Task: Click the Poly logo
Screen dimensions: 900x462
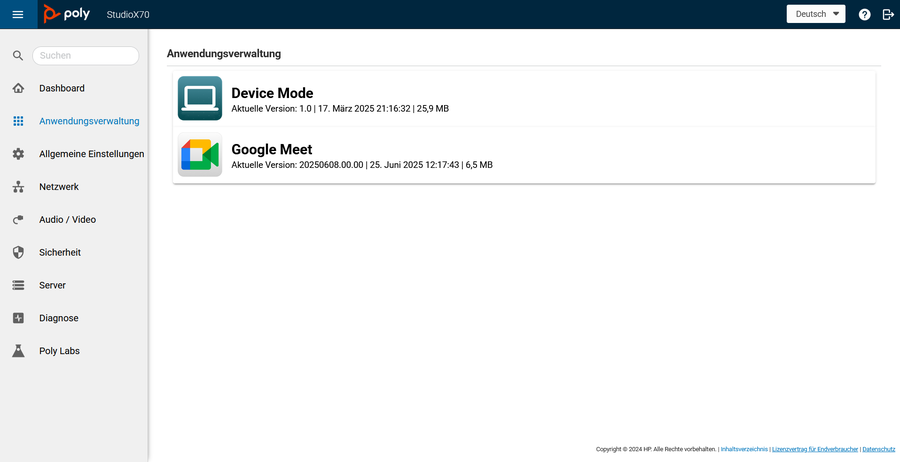Action: (x=67, y=14)
